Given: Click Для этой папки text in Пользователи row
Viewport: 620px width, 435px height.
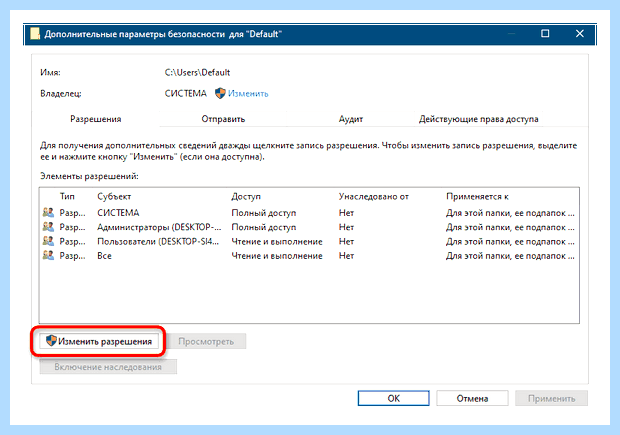Looking at the screenshot, I should click(510, 241).
